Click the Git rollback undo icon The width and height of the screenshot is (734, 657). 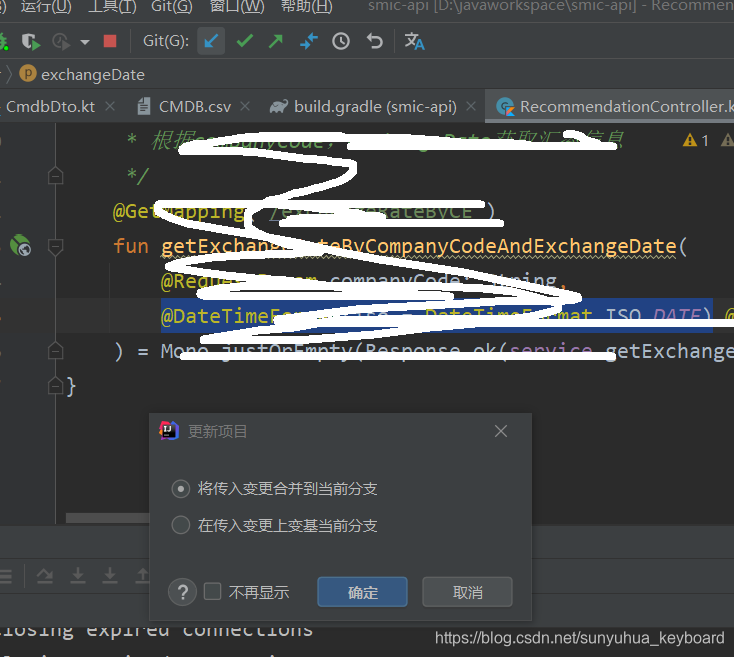point(374,41)
